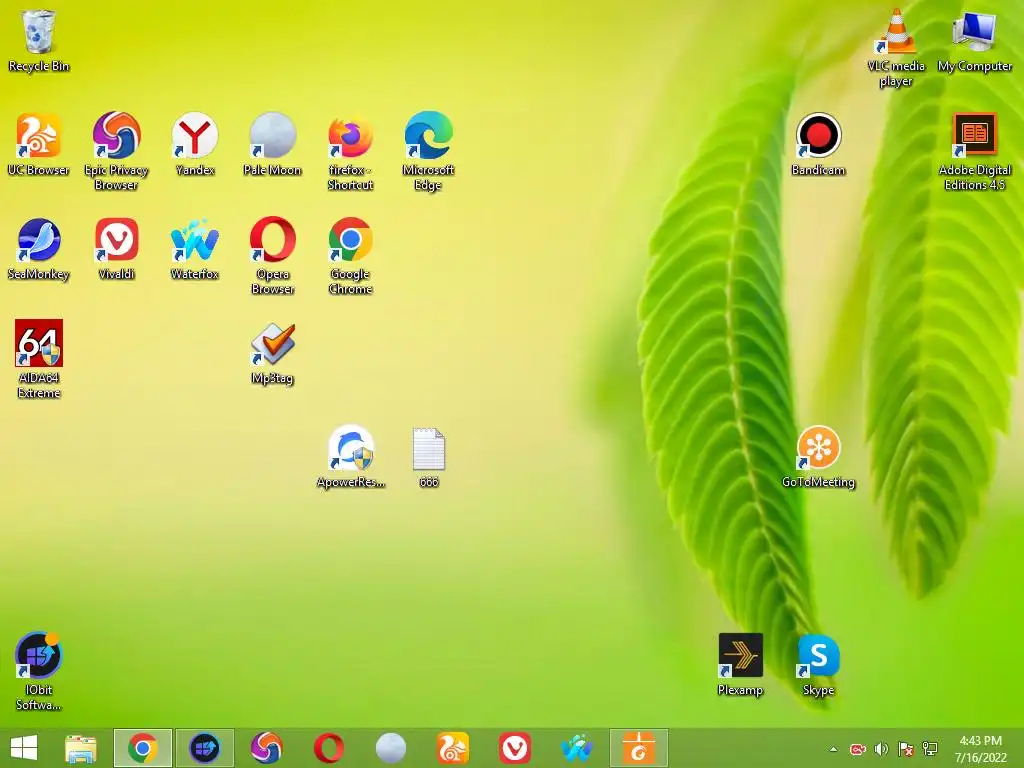The height and width of the screenshot is (768, 1024).
Task: Select the Google Chrome desktop shortcut
Action: (x=351, y=255)
